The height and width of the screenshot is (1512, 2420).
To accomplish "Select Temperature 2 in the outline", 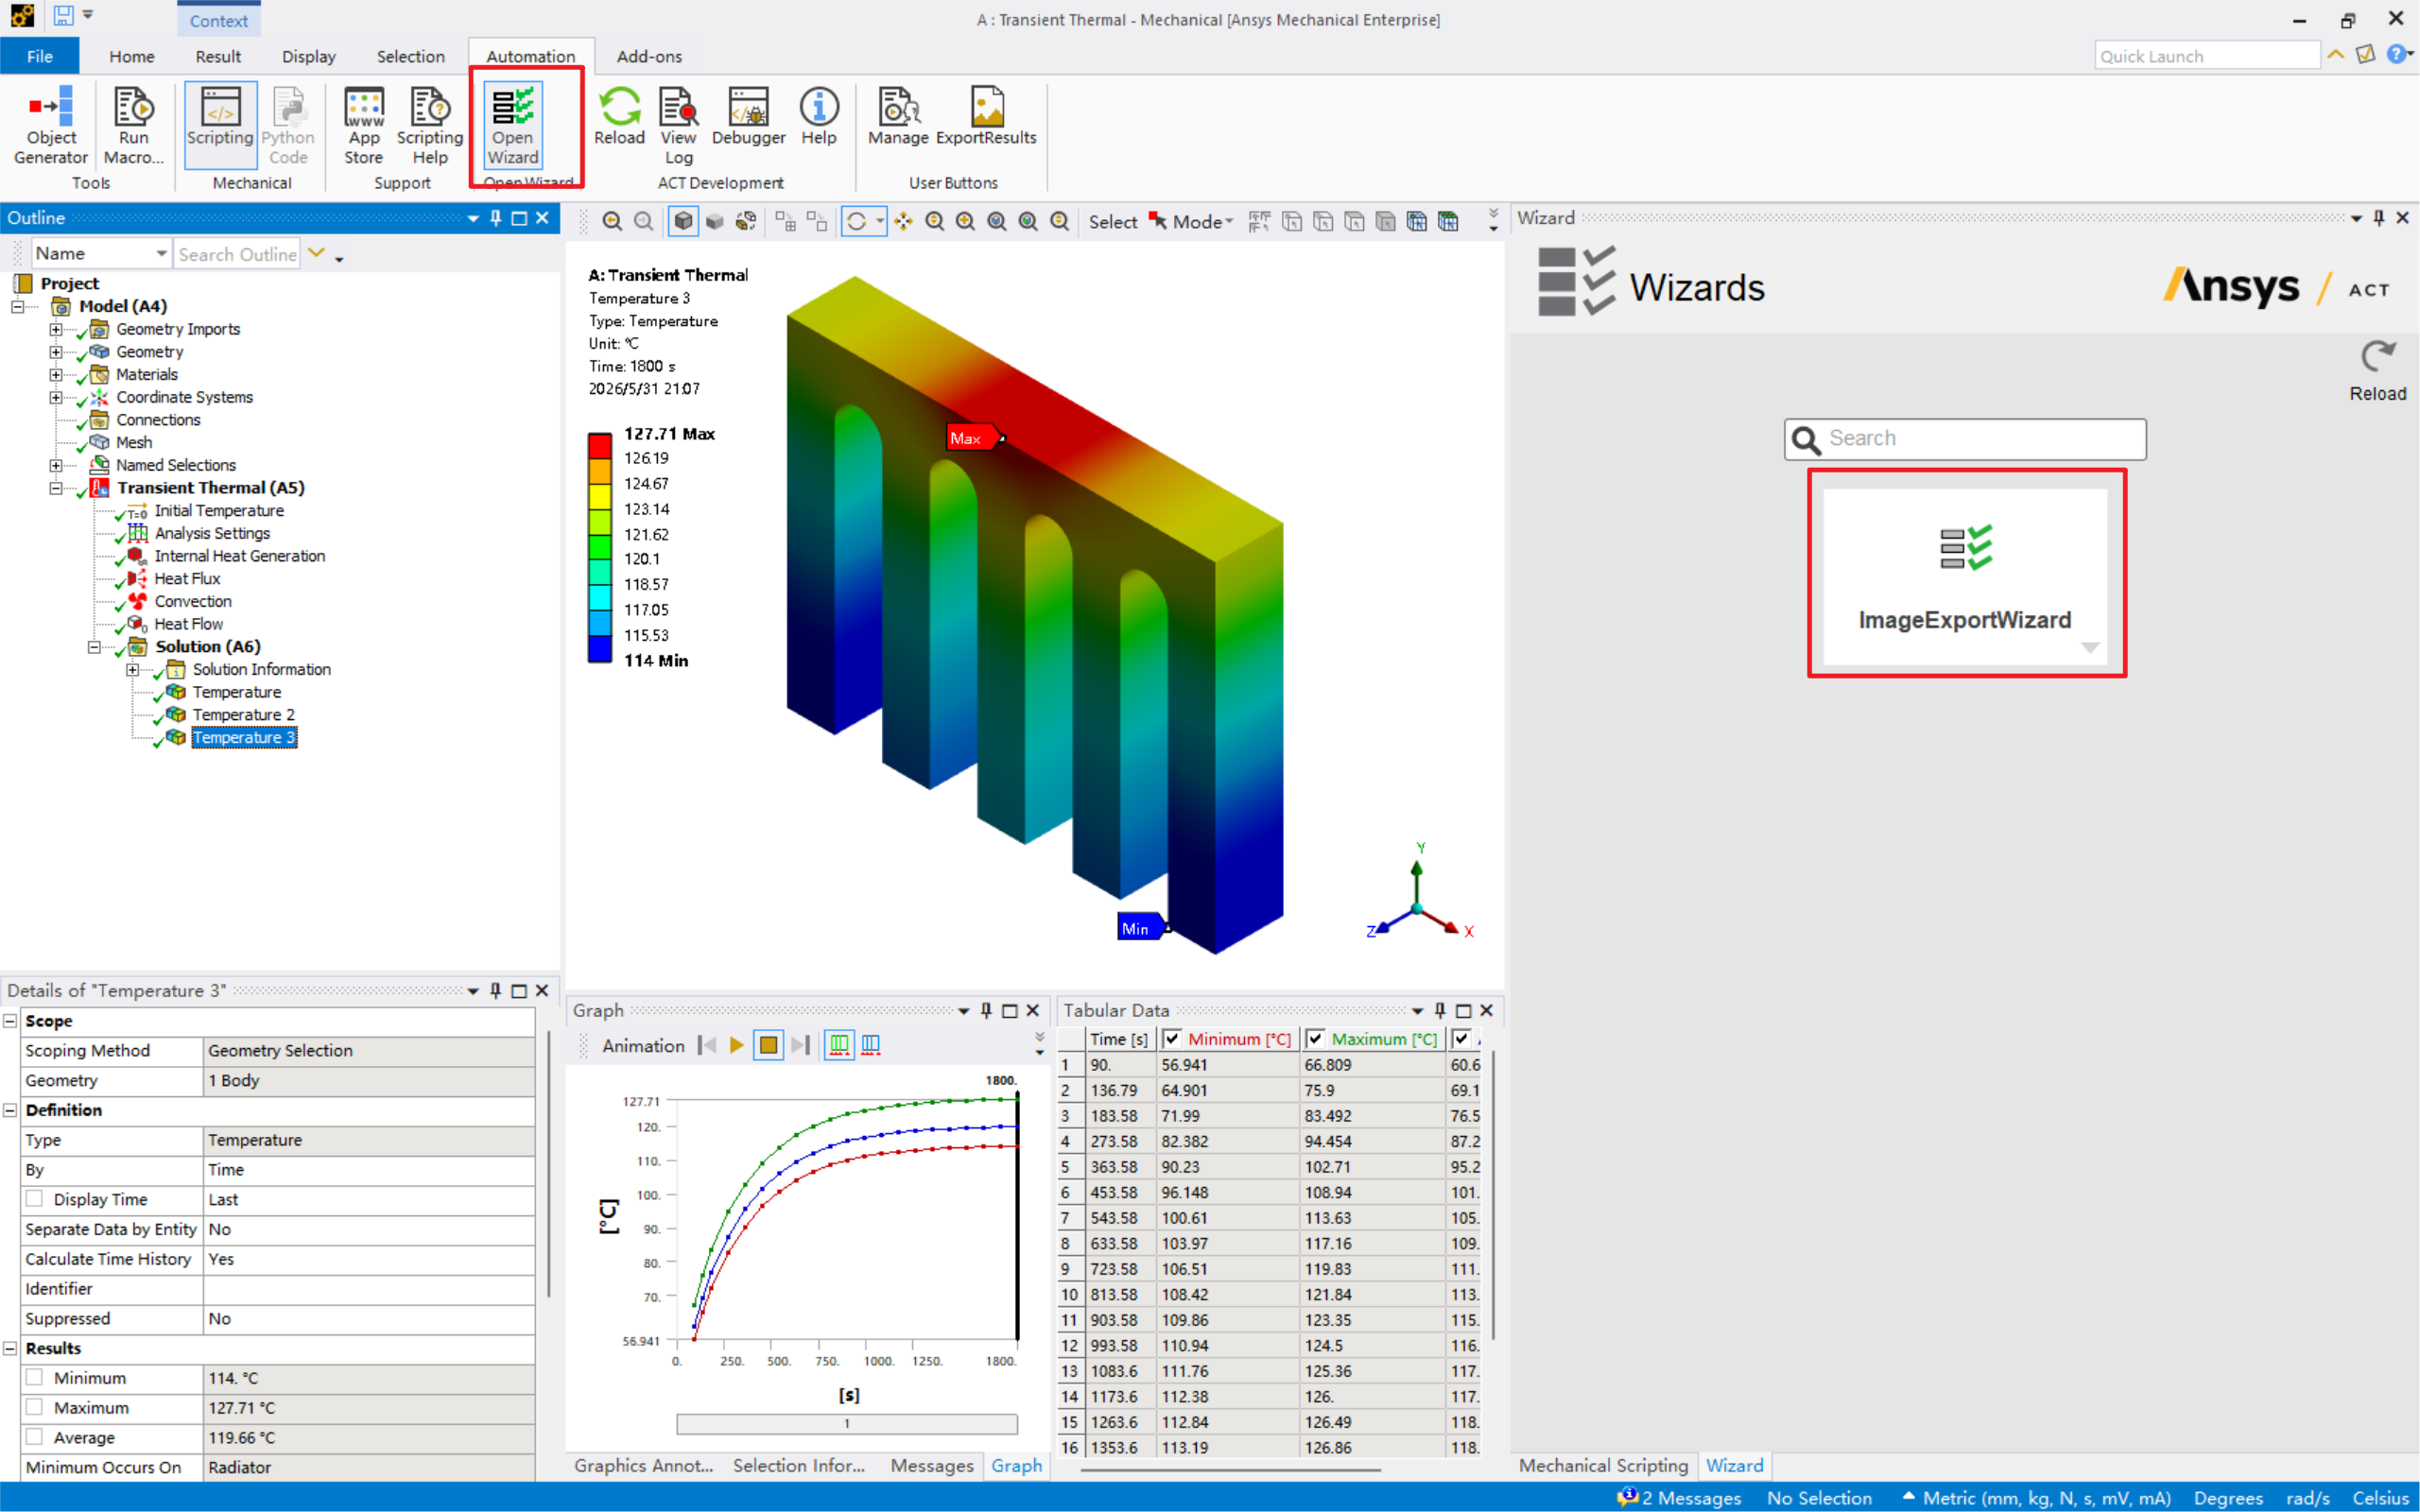I will pyautogui.click(x=243, y=715).
